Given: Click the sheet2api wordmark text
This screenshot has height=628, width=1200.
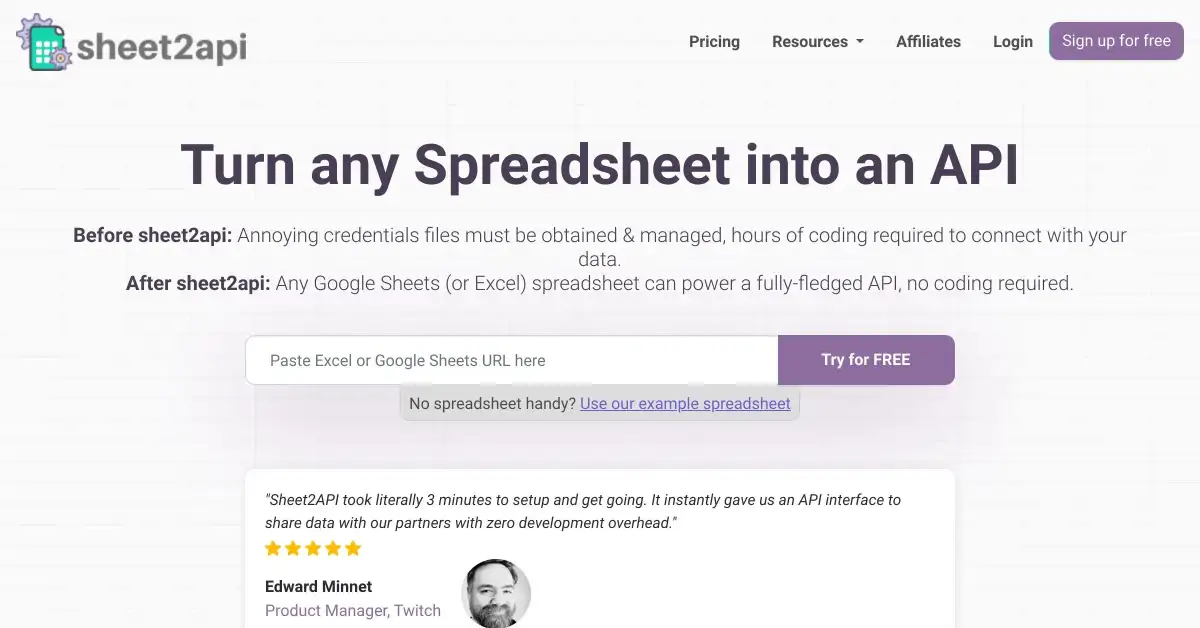Looking at the screenshot, I should pyautogui.click(x=161, y=46).
